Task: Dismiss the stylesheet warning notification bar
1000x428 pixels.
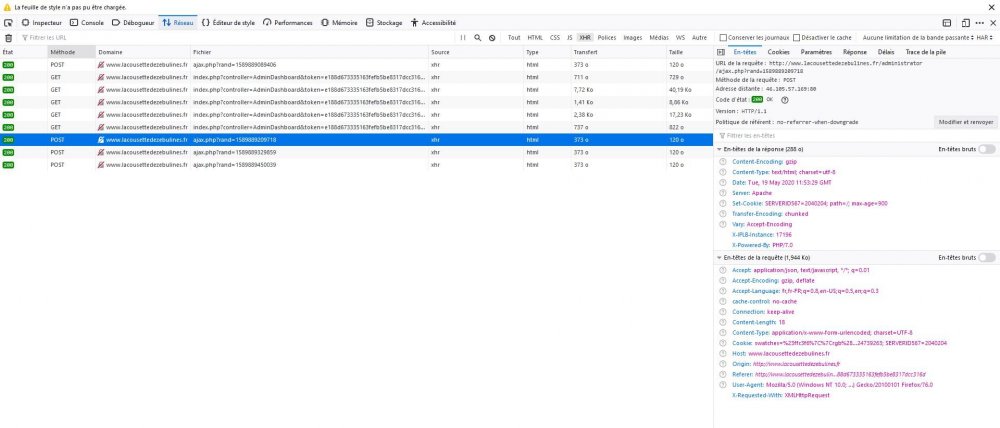Action: coord(992,7)
